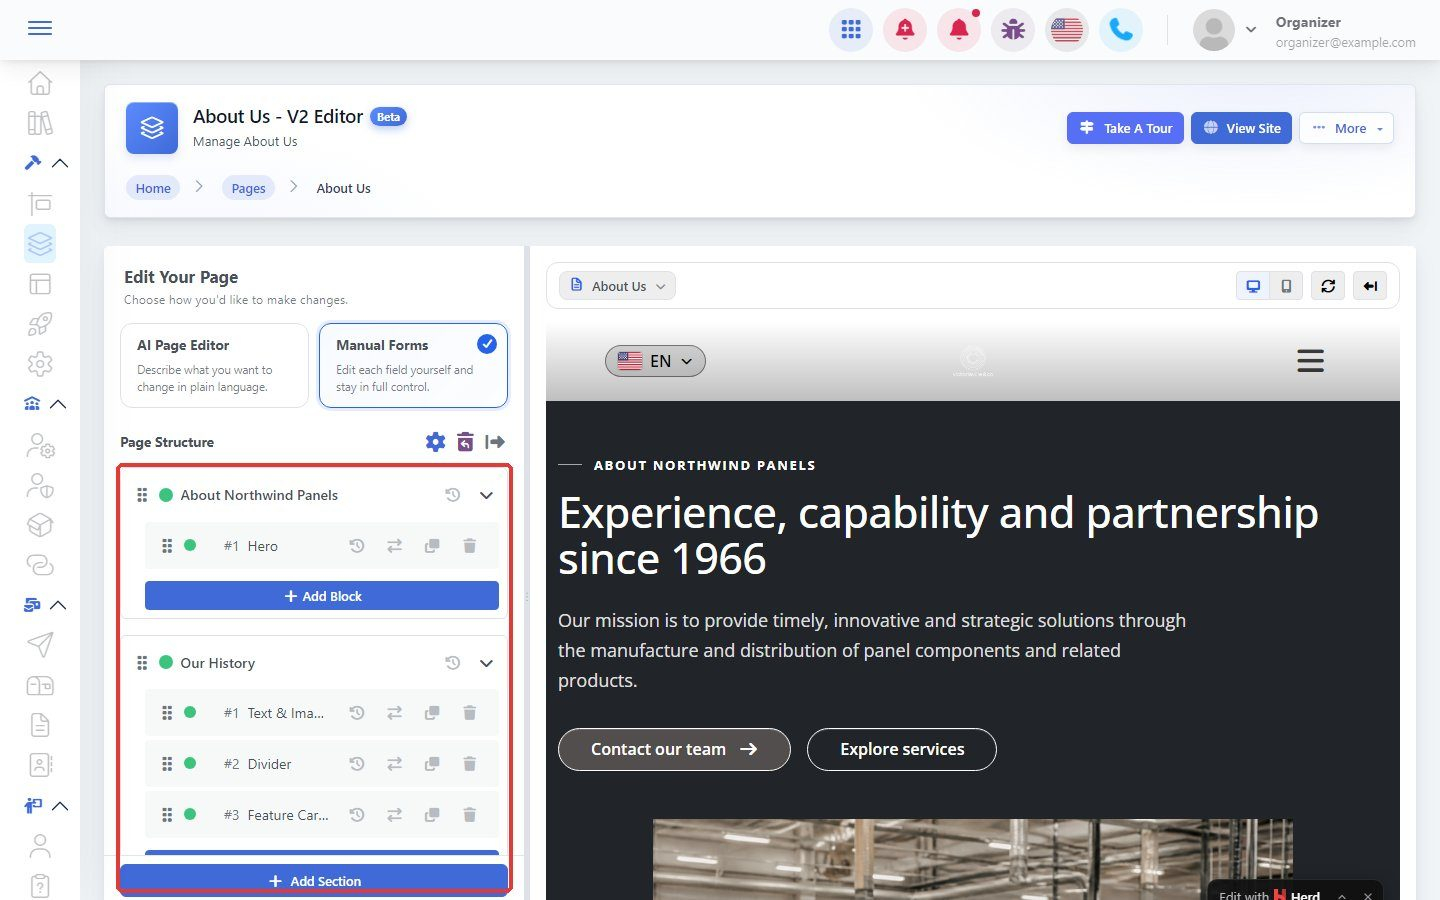Open the More dropdown

[1346, 128]
